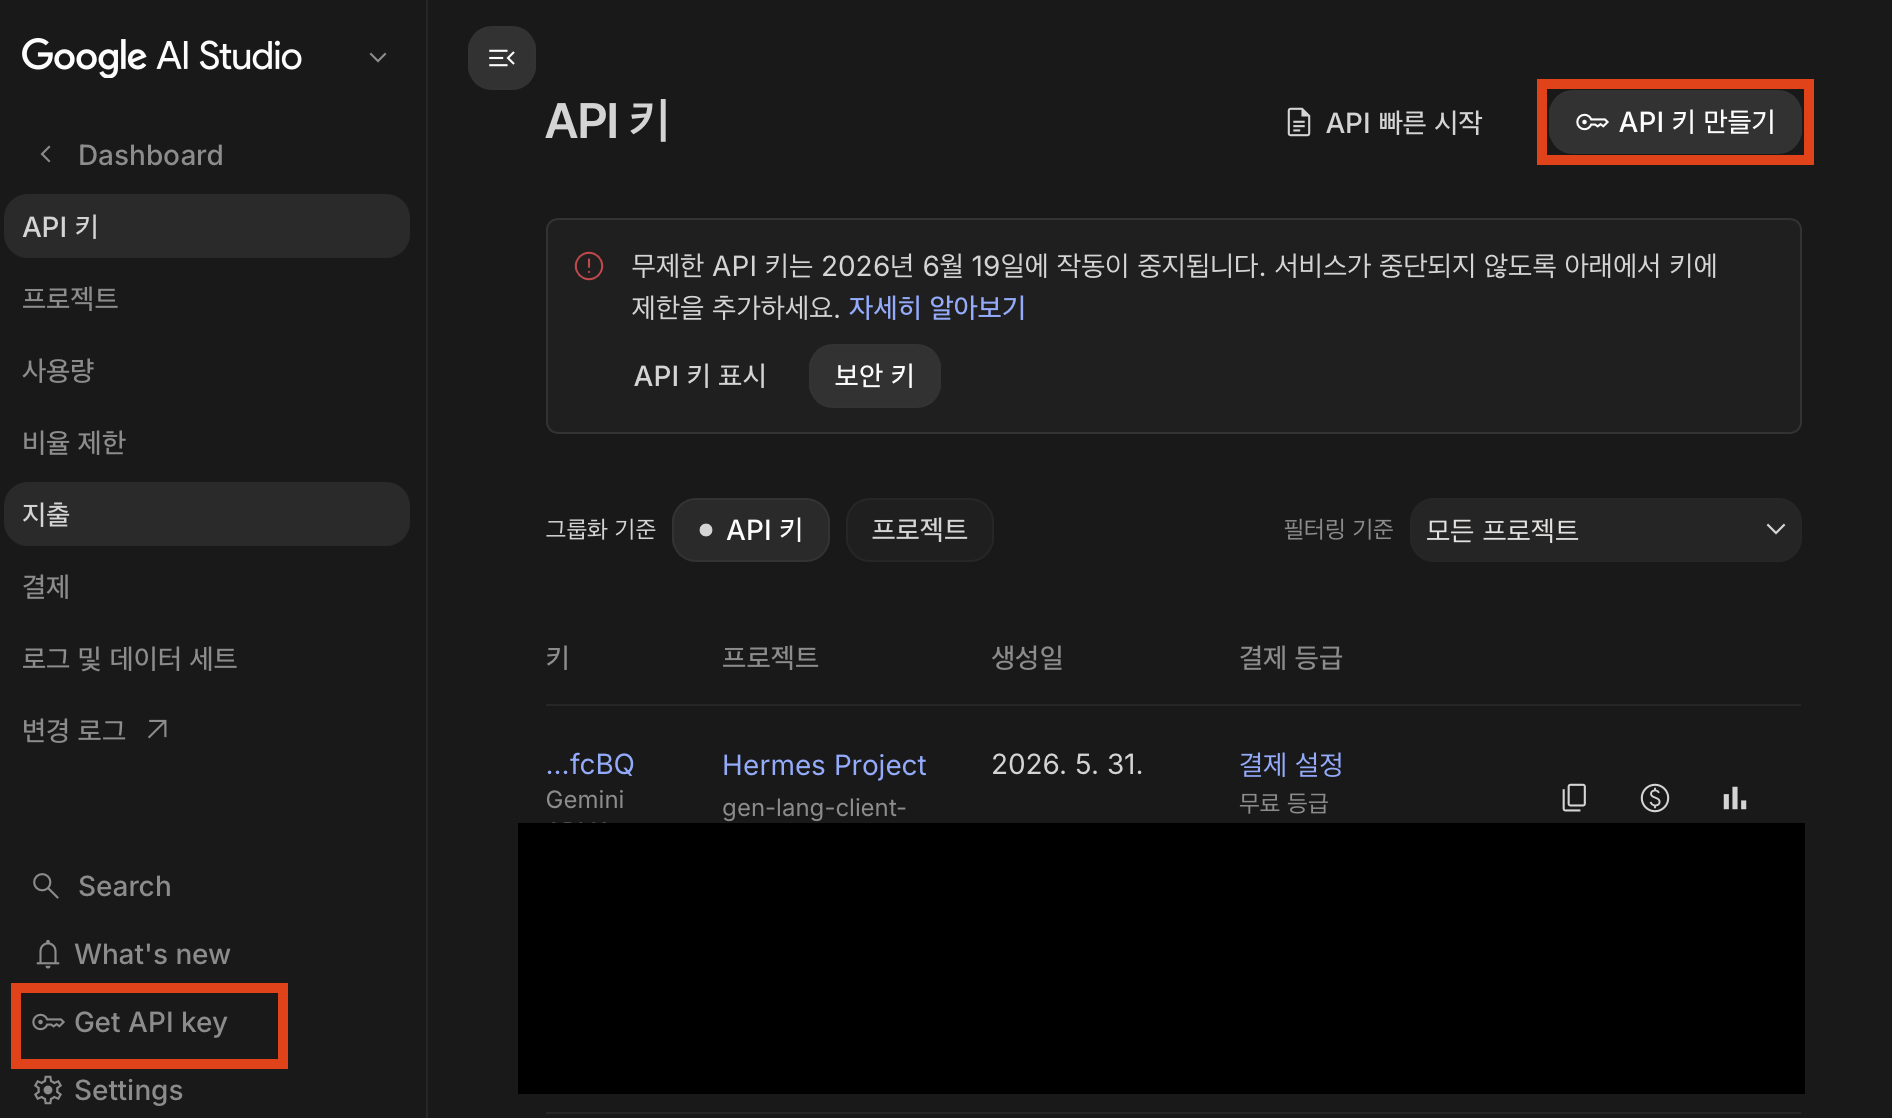Click the 필터링 기준 label
The height and width of the screenshot is (1118, 1892).
(1338, 529)
